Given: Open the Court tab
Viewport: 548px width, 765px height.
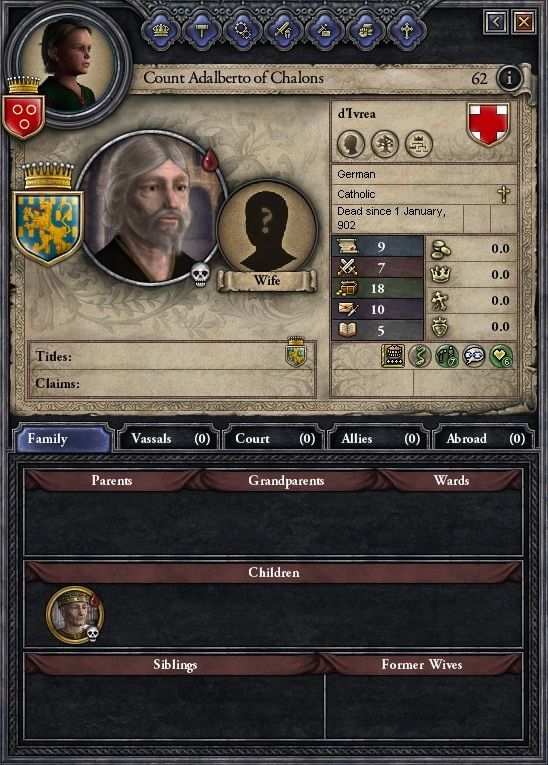Looking at the screenshot, I should click(273, 439).
